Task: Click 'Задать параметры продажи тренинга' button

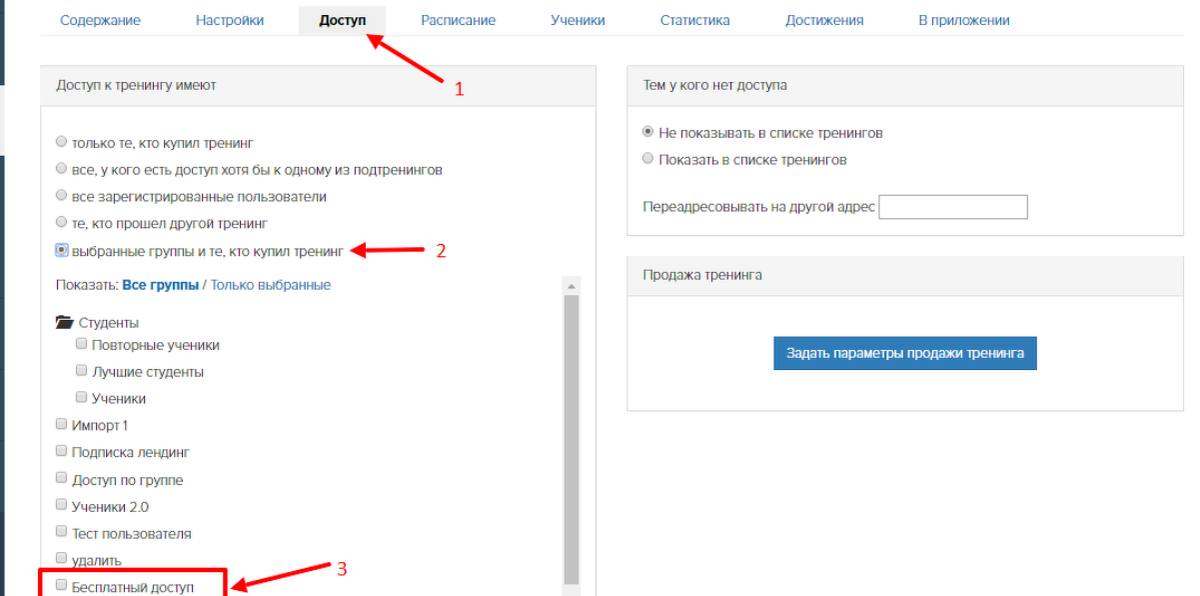Action: (x=905, y=353)
